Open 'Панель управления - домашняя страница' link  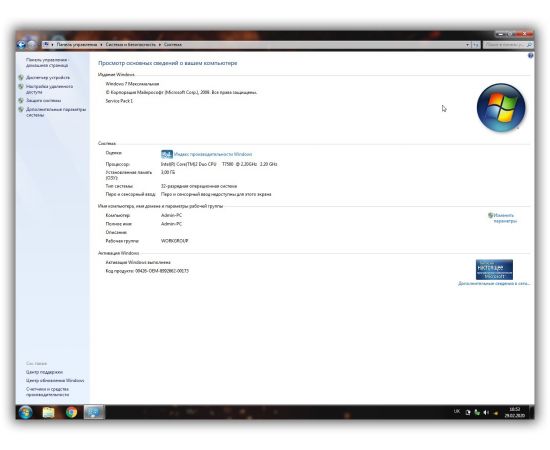click(47, 62)
